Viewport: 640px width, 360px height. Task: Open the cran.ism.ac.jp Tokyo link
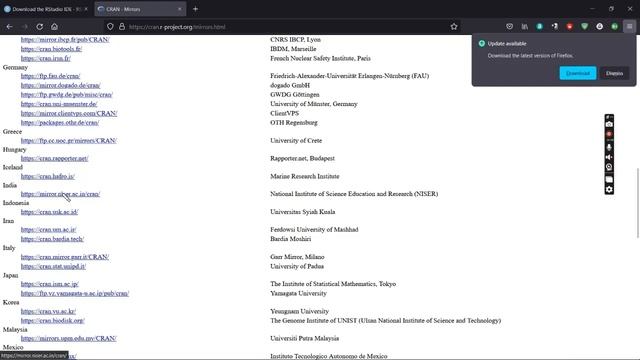coord(50,284)
